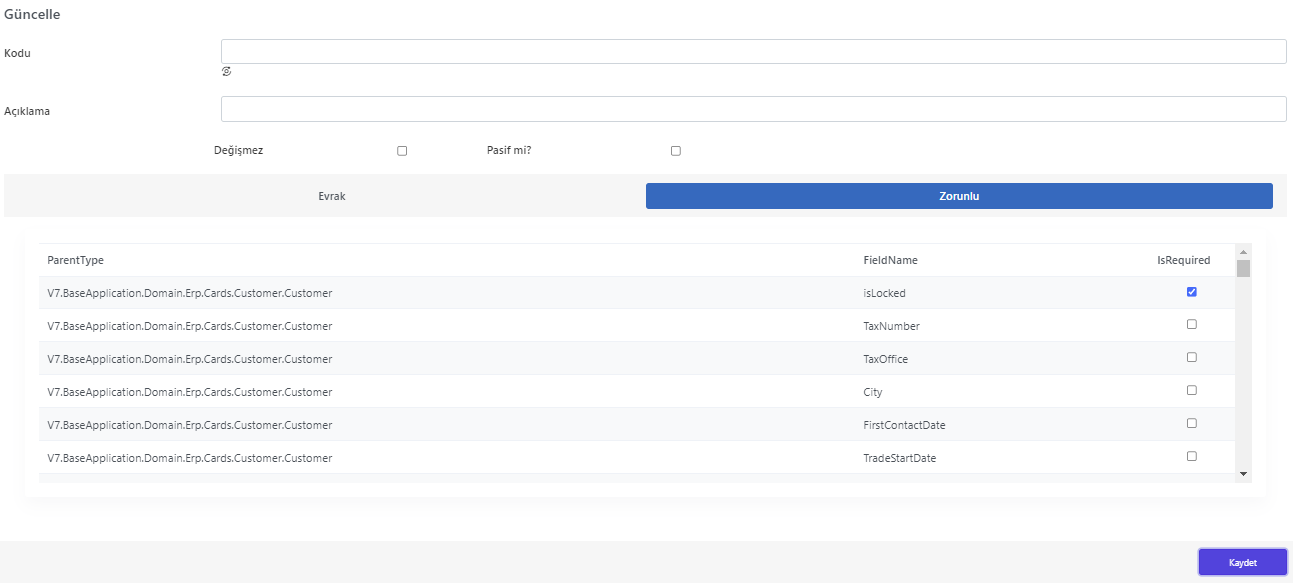Select the FirstContactDate field name cell
The image size is (1293, 583).
(905, 425)
